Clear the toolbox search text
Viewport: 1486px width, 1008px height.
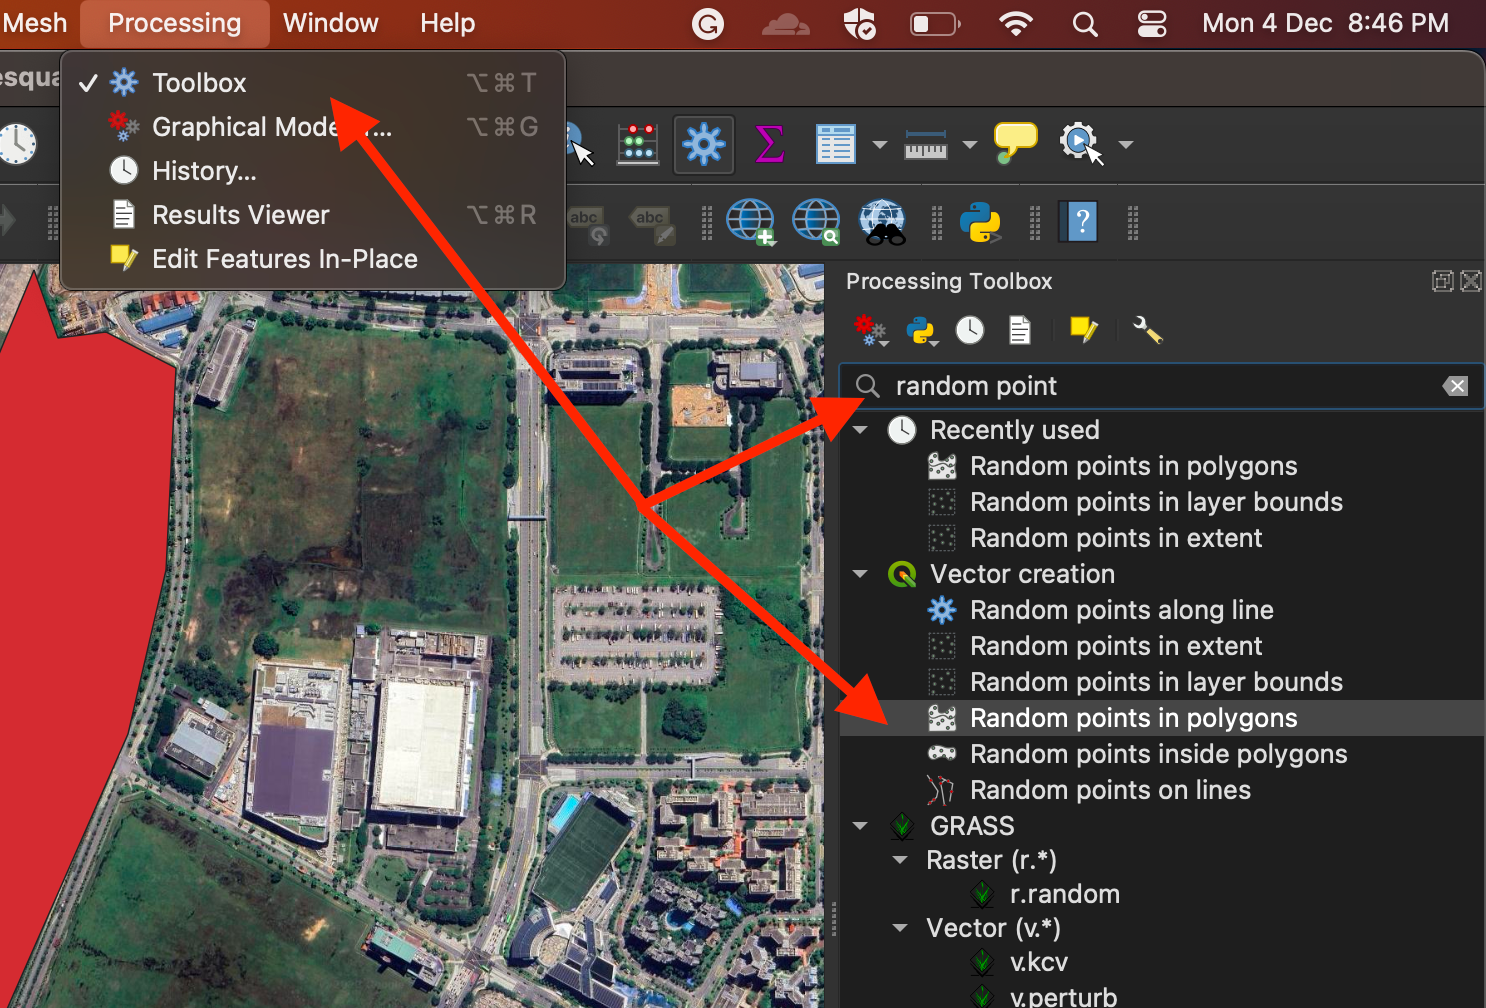[x=1456, y=386]
